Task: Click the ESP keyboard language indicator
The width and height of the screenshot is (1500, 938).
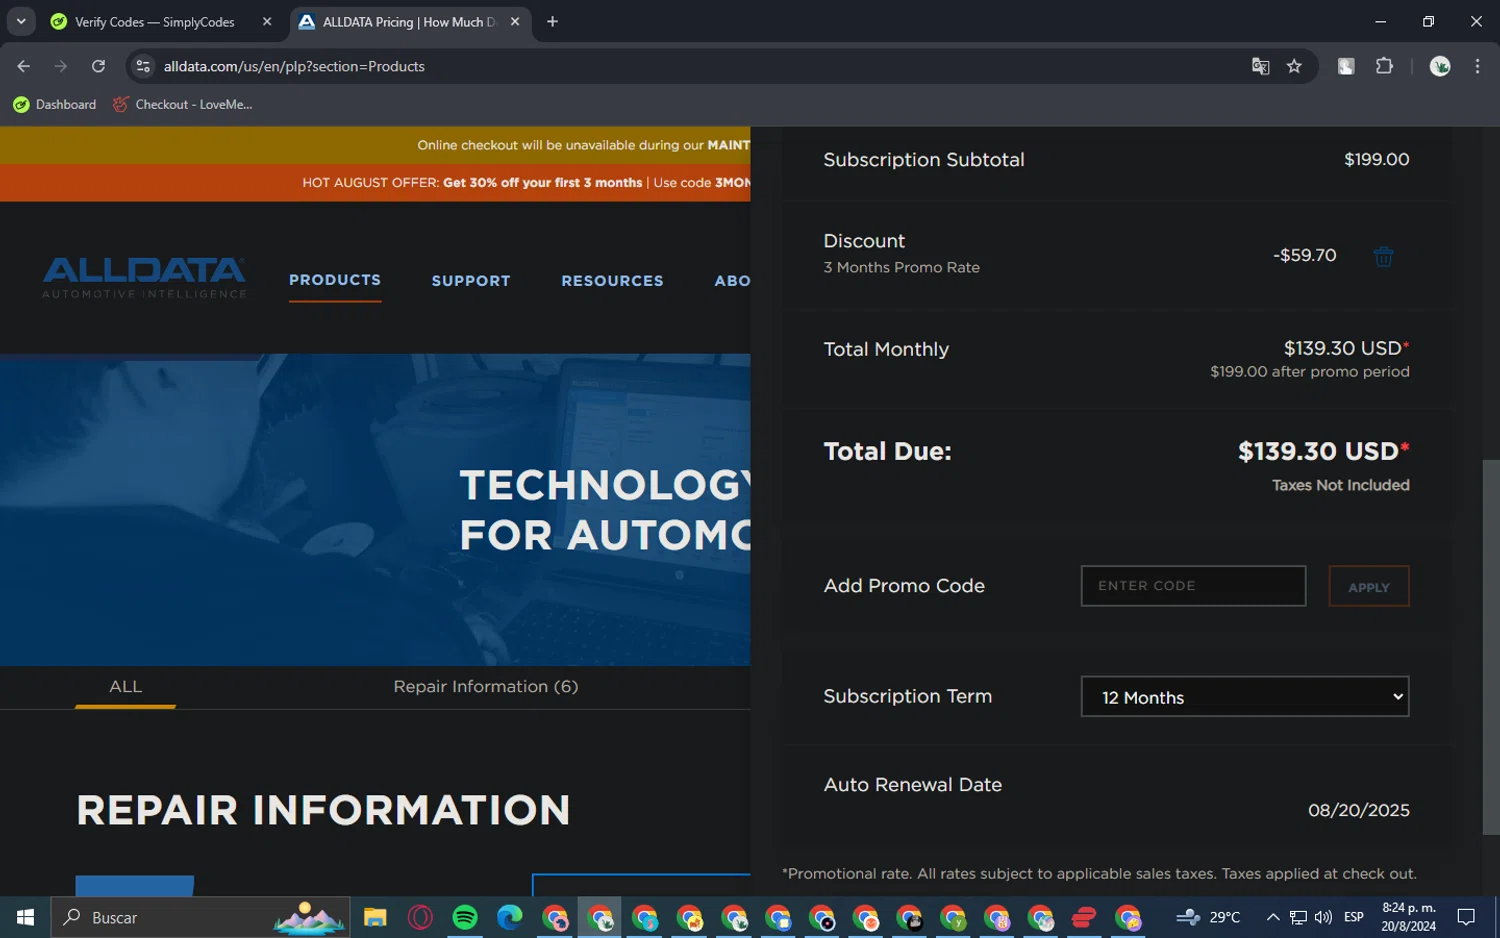Action: click(x=1354, y=917)
